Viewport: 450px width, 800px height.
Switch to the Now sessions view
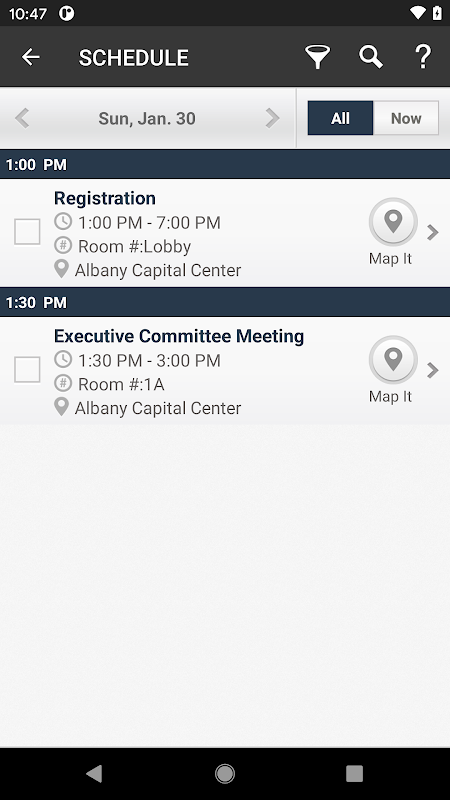coord(406,118)
